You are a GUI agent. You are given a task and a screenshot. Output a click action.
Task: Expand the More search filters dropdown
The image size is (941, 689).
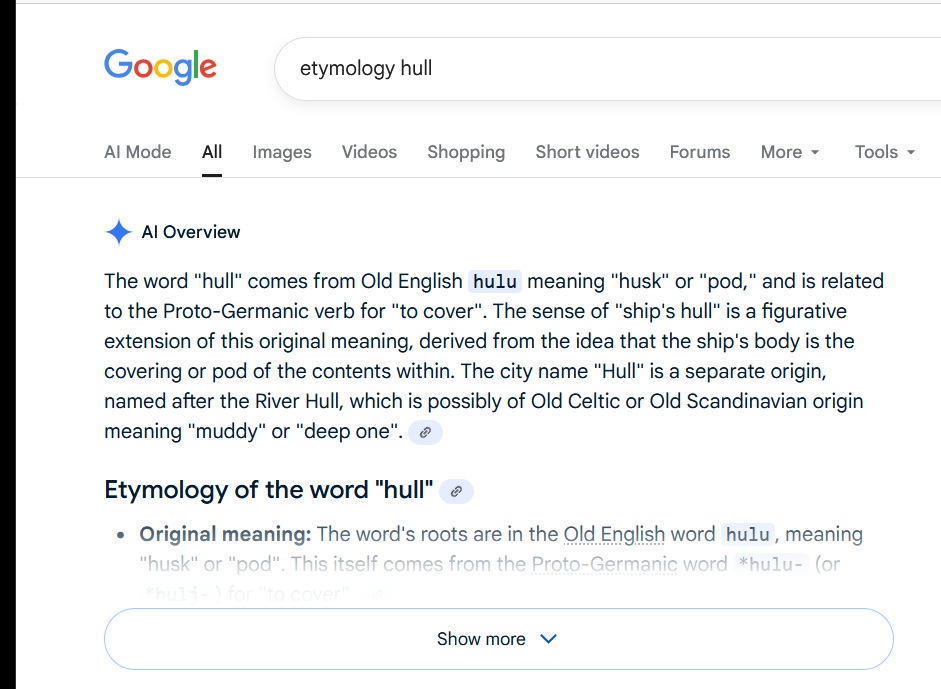(x=789, y=152)
